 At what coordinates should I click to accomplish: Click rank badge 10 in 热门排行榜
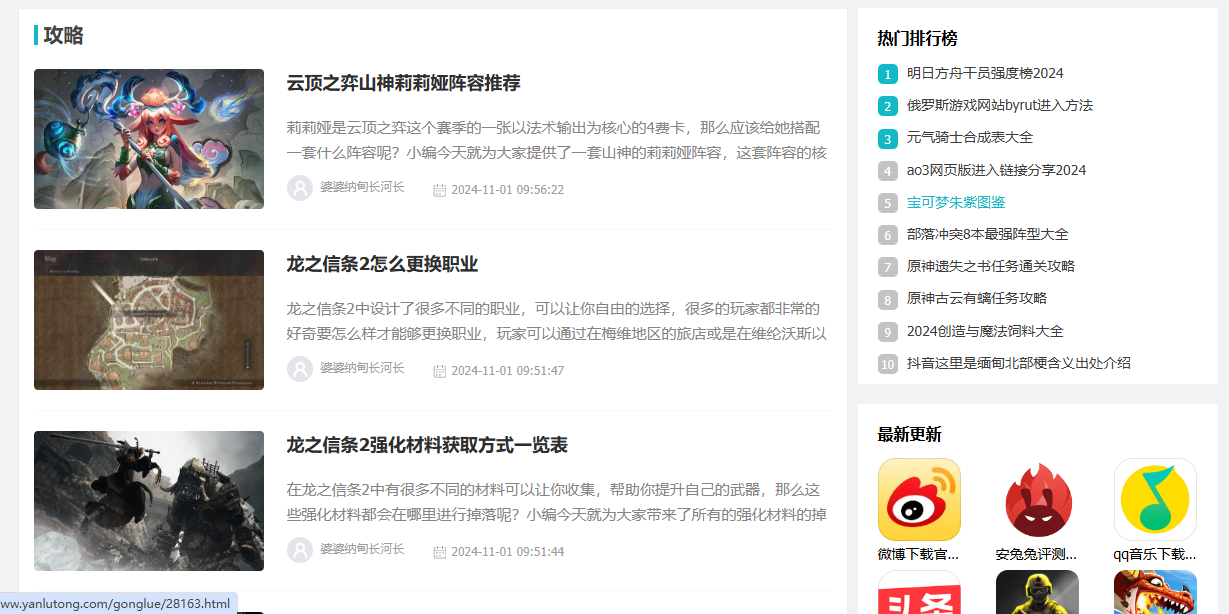[888, 364]
